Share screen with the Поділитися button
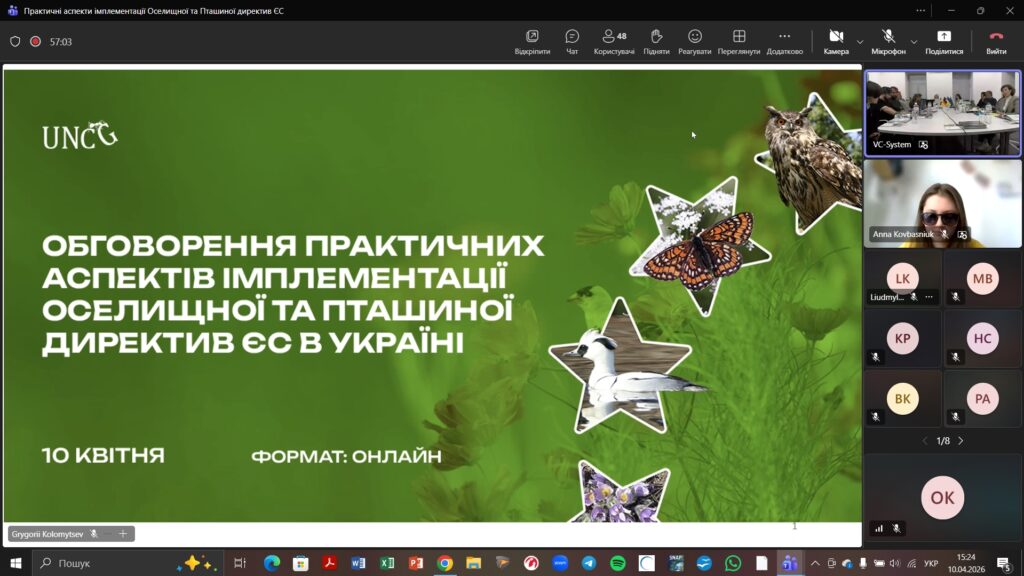The width and height of the screenshot is (1024, 576). click(x=943, y=41)
